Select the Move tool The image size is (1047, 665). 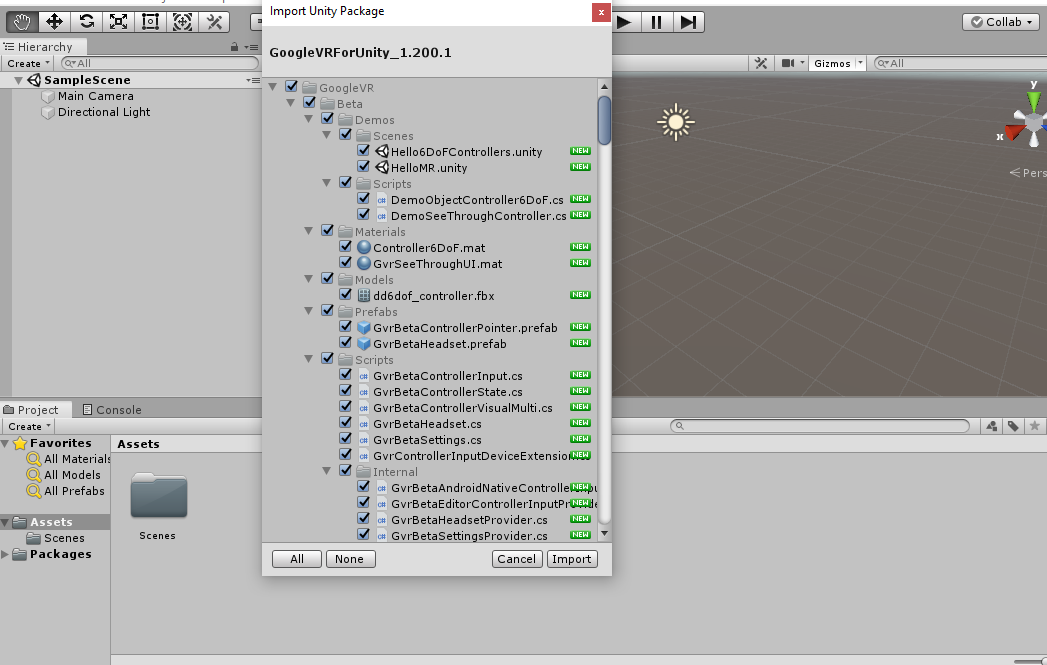54,22
